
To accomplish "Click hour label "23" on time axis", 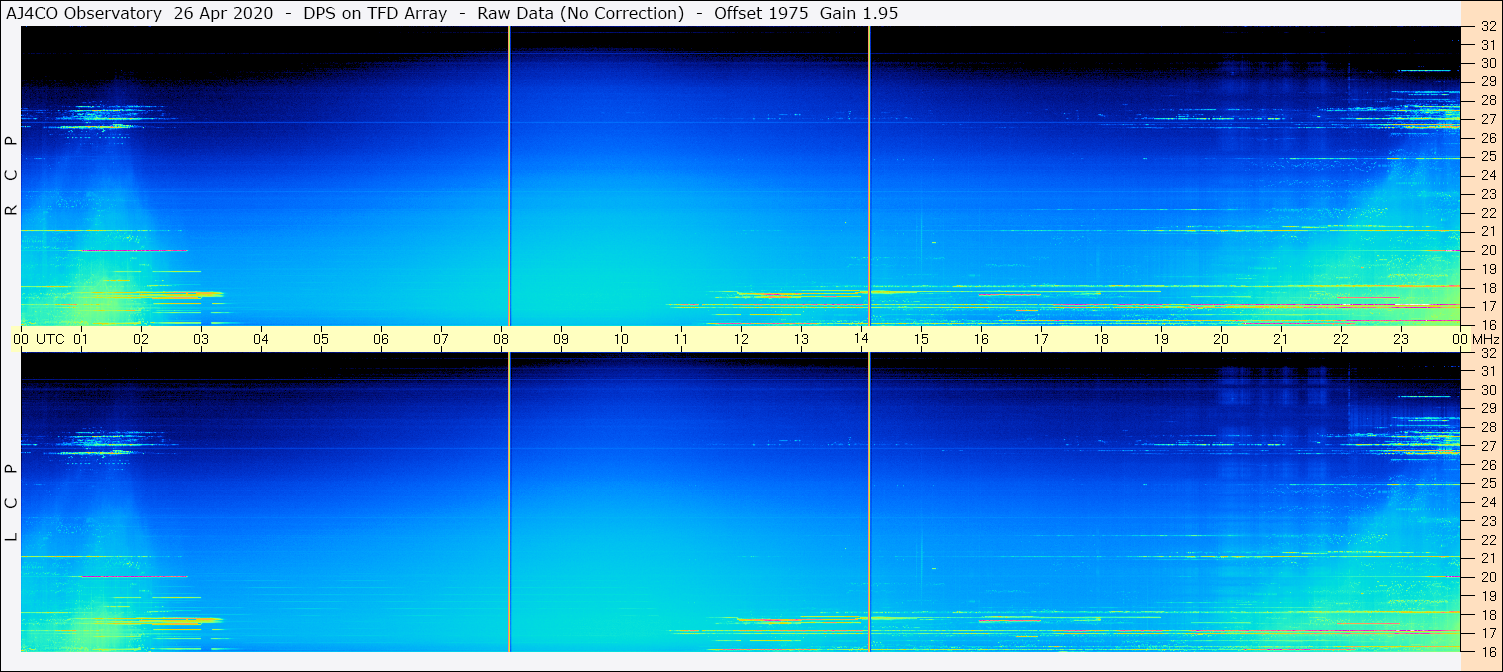I will (x=1401, y=339).
